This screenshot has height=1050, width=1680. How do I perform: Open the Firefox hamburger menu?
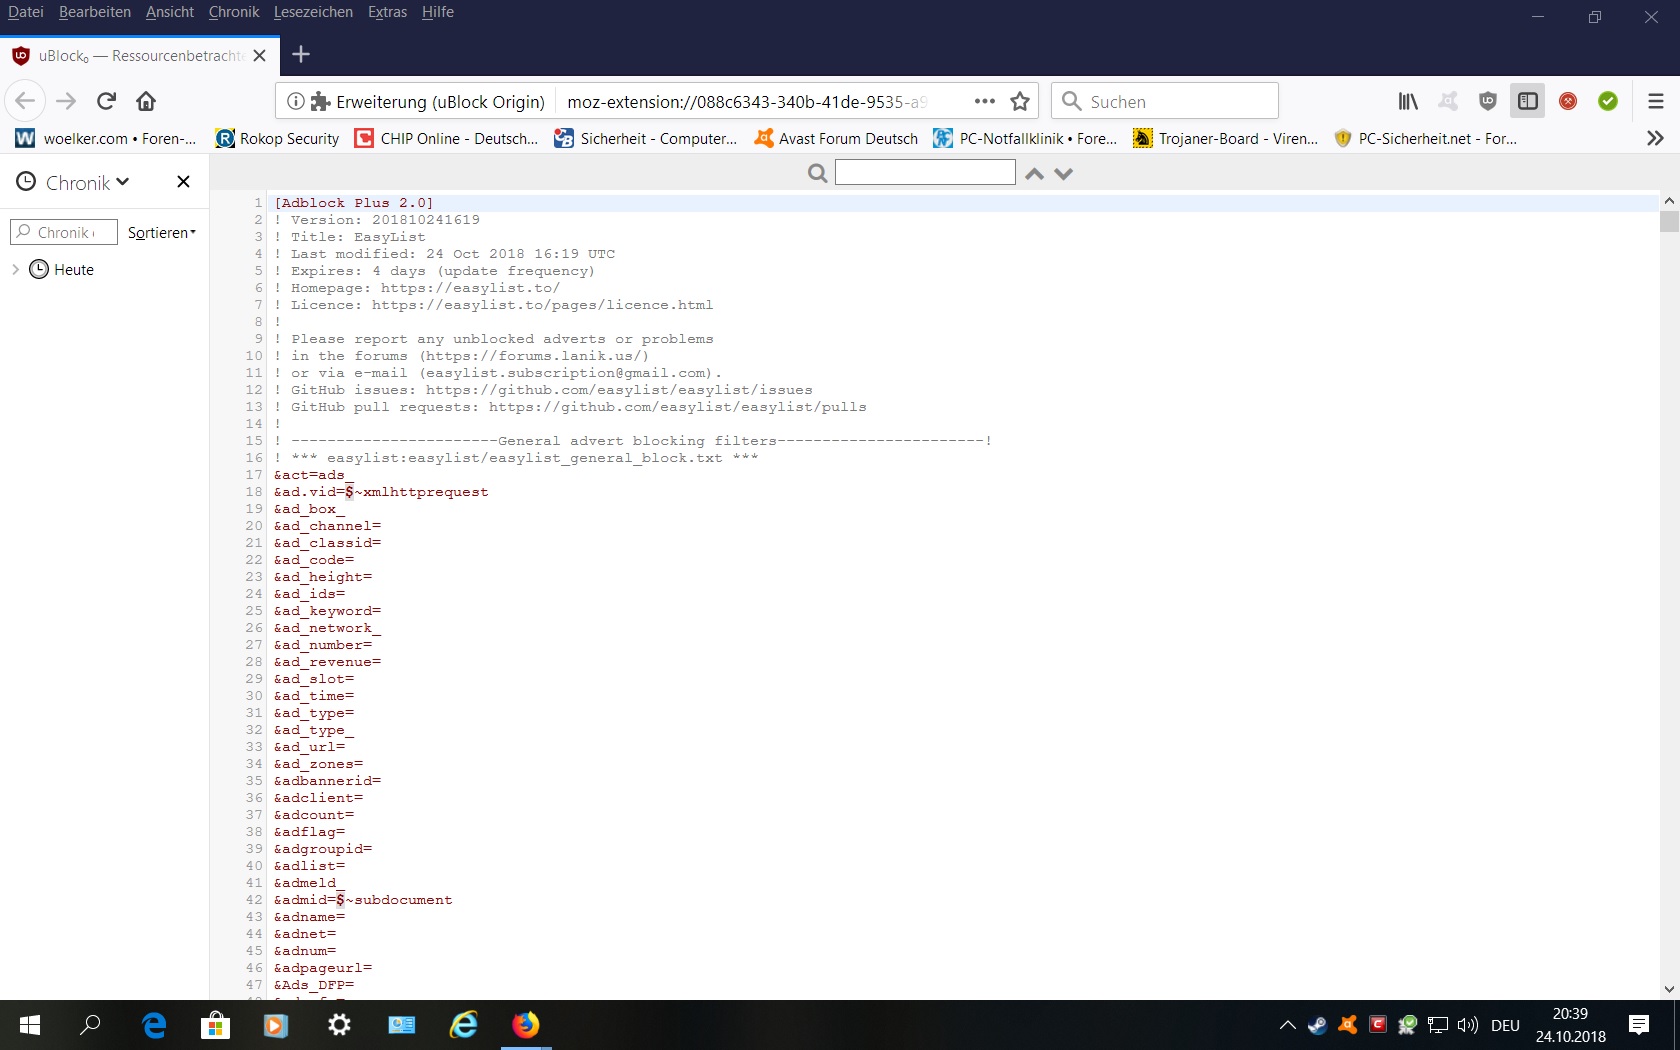point(1656,101)
